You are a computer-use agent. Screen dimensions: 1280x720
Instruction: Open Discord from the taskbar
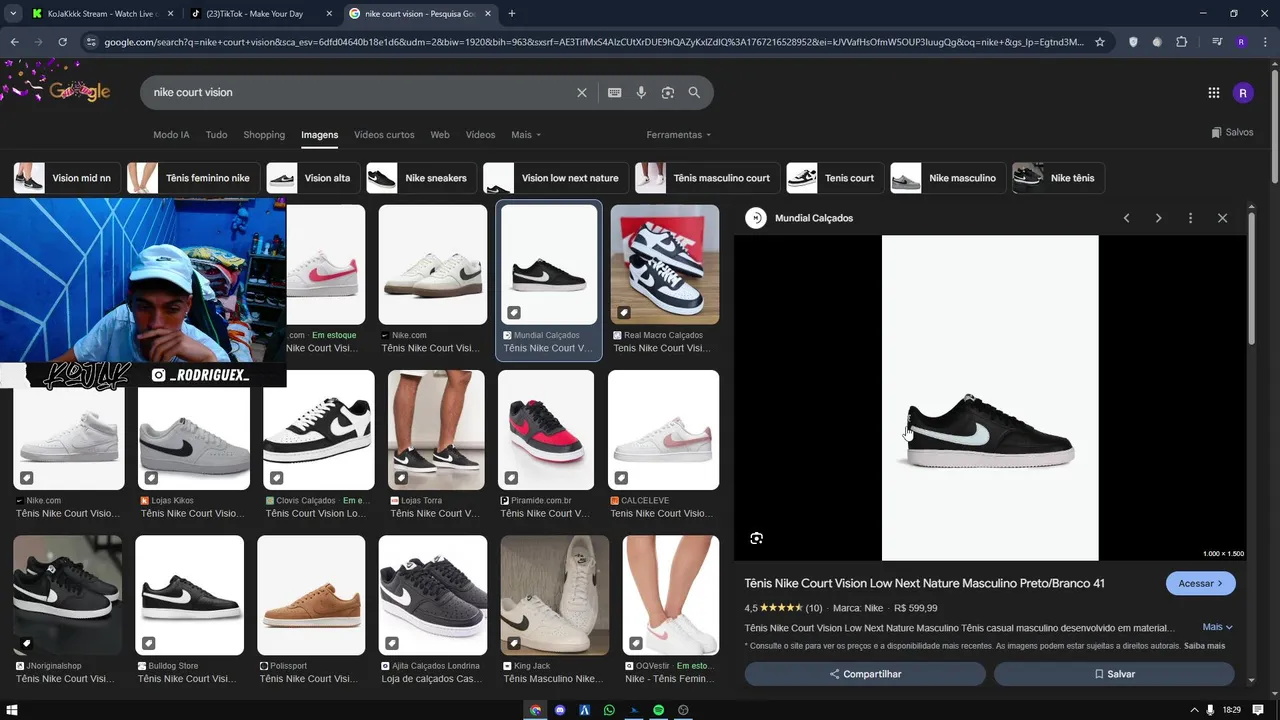560,710
